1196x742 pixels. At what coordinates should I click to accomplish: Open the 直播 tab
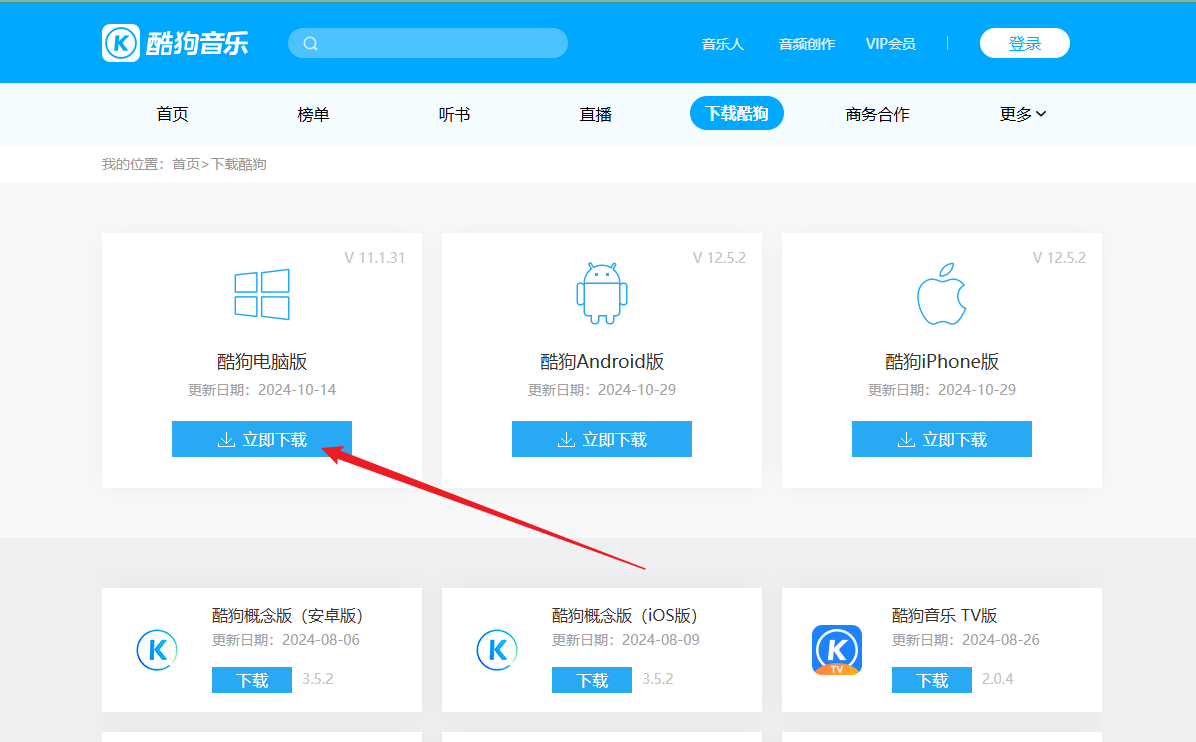click(596, 114)
